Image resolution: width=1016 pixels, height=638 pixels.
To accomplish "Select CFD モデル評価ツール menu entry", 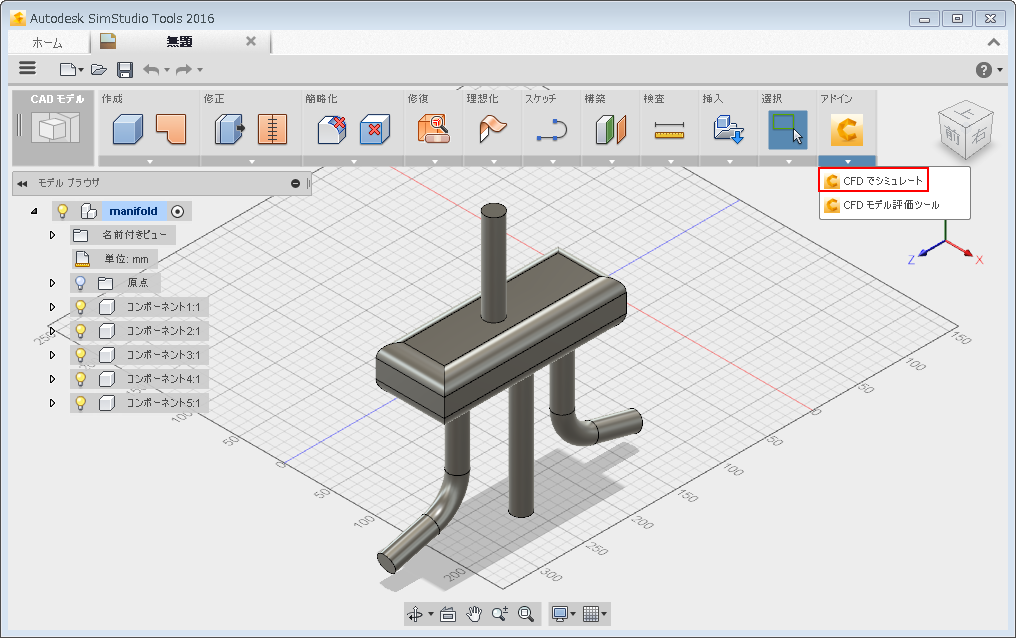I will (890, 205).
